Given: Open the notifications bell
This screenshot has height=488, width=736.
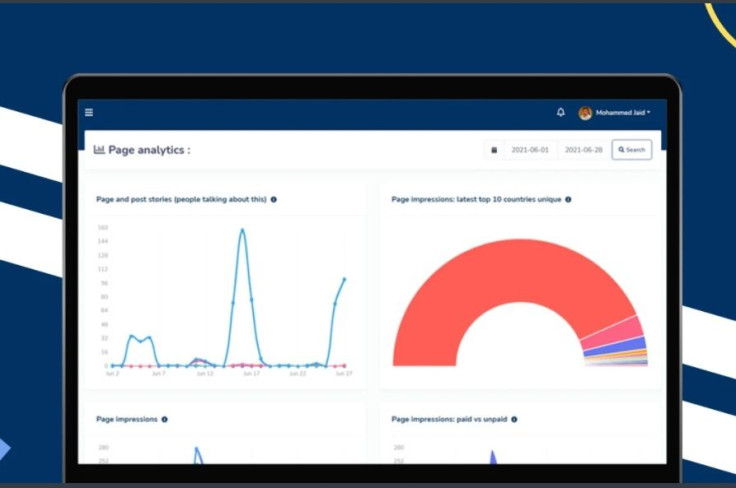Looking at the screenshot, I should 560,112.
